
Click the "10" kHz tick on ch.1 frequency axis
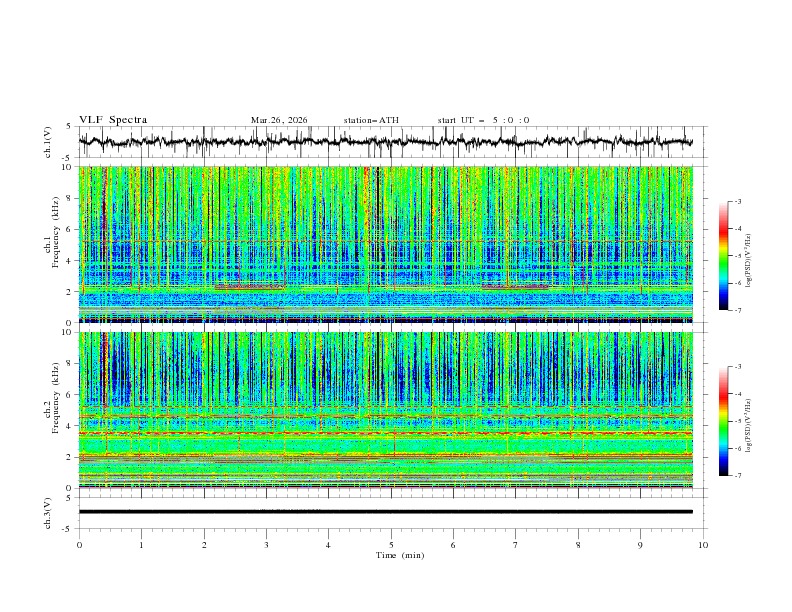coord(68,167)
